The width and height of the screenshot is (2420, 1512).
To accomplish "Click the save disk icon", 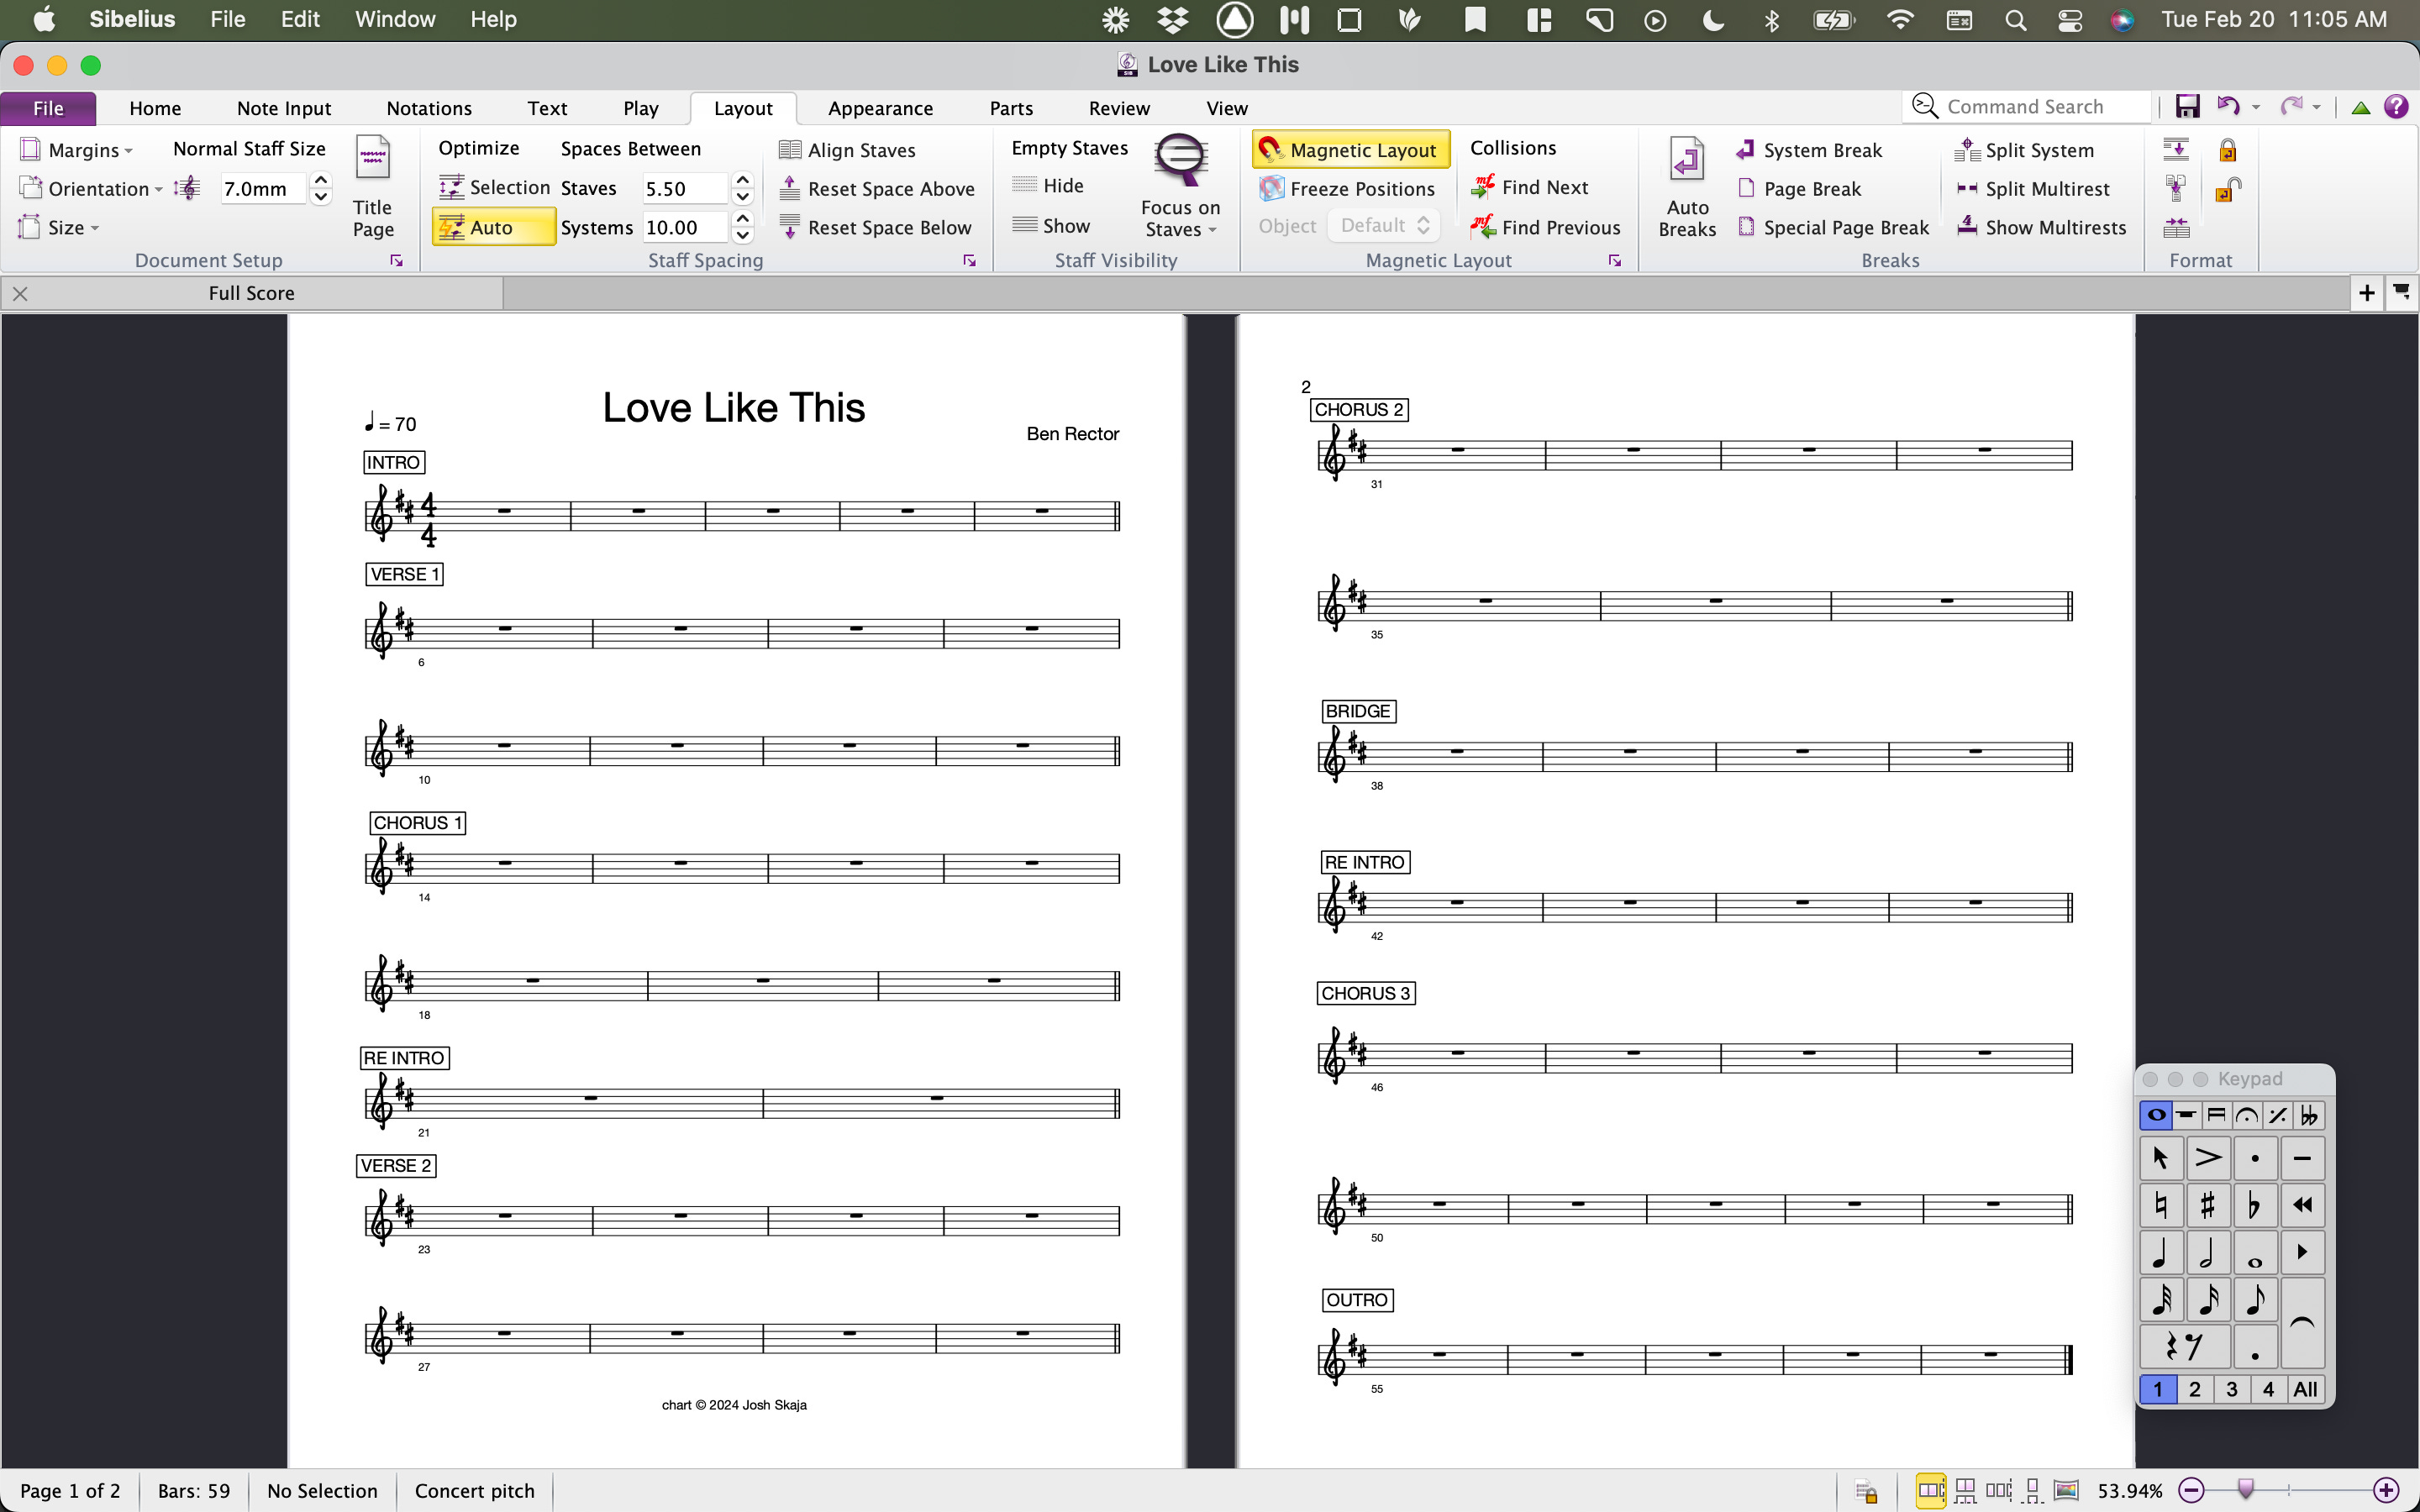I will (2187, 107).
